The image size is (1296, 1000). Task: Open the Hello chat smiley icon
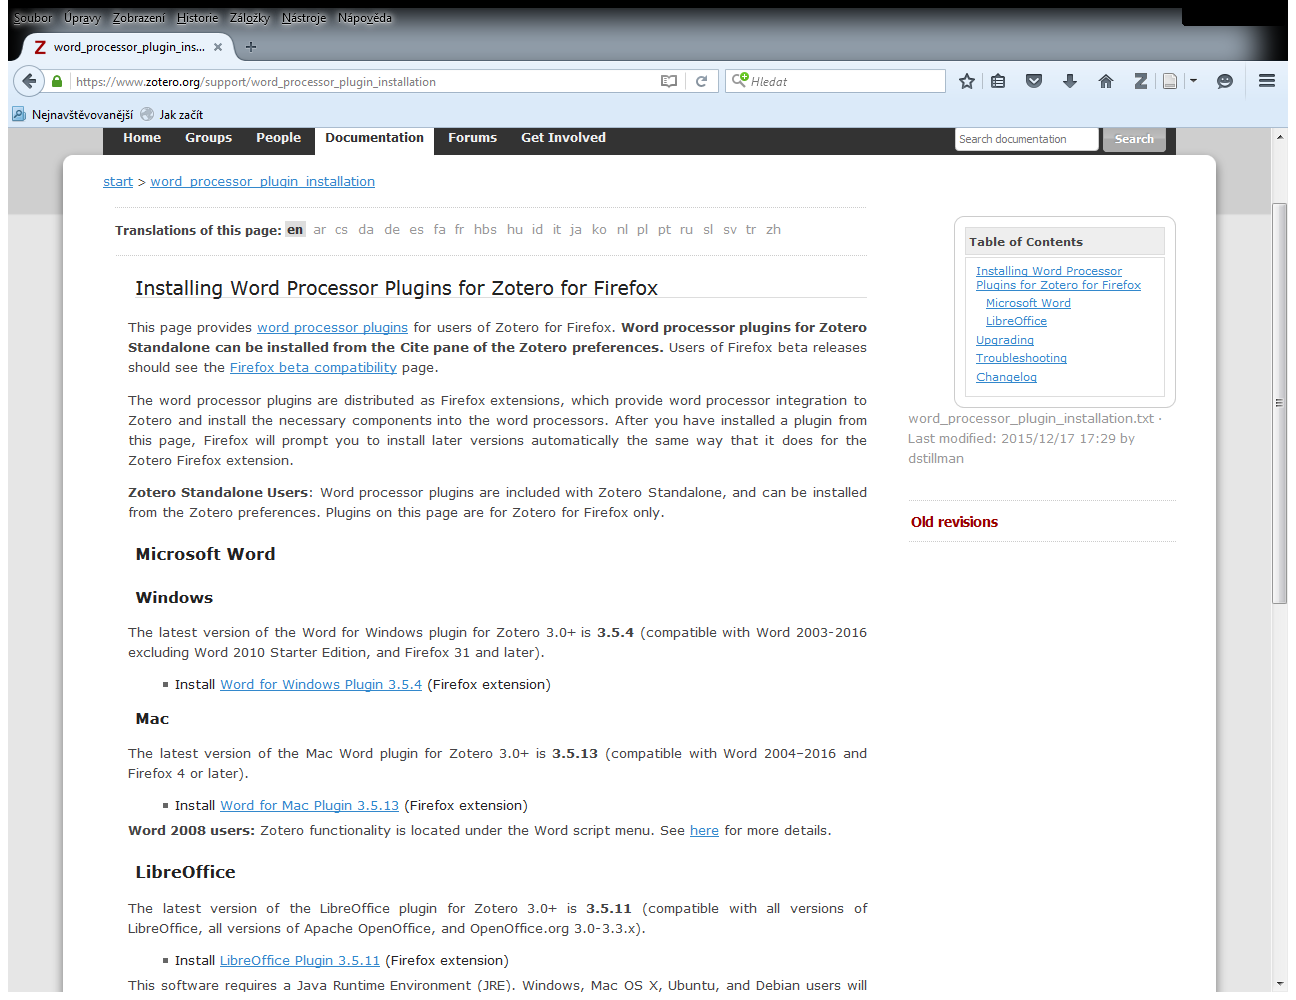1225,82
